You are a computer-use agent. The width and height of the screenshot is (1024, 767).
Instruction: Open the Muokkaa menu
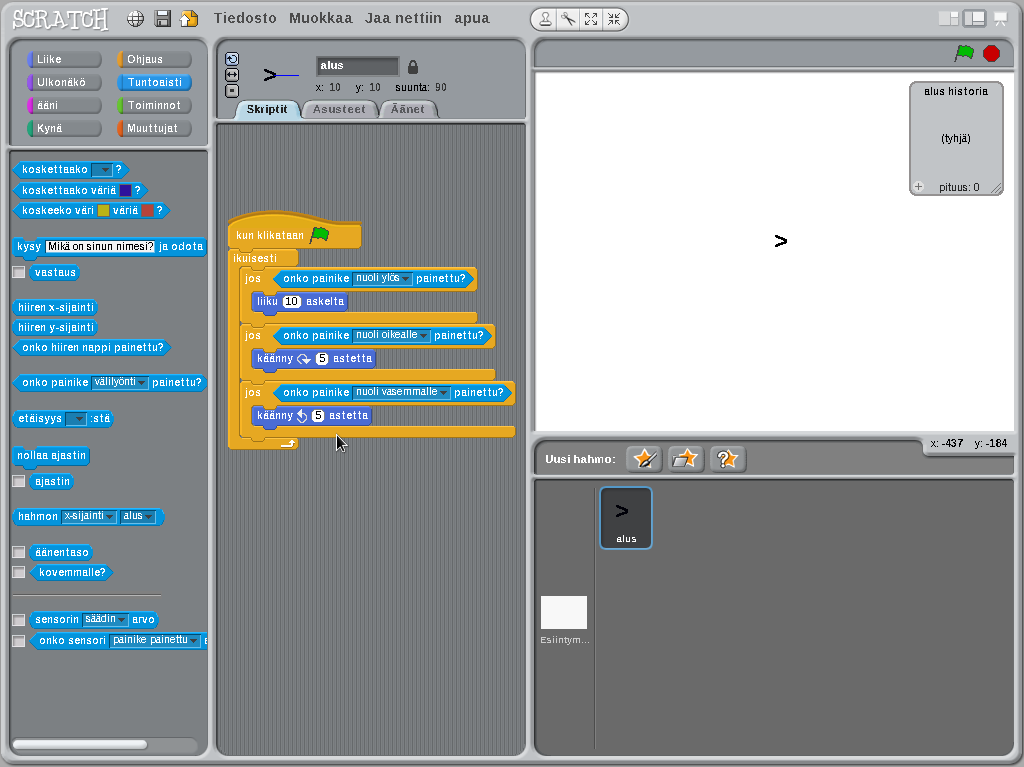coord(321,18)
